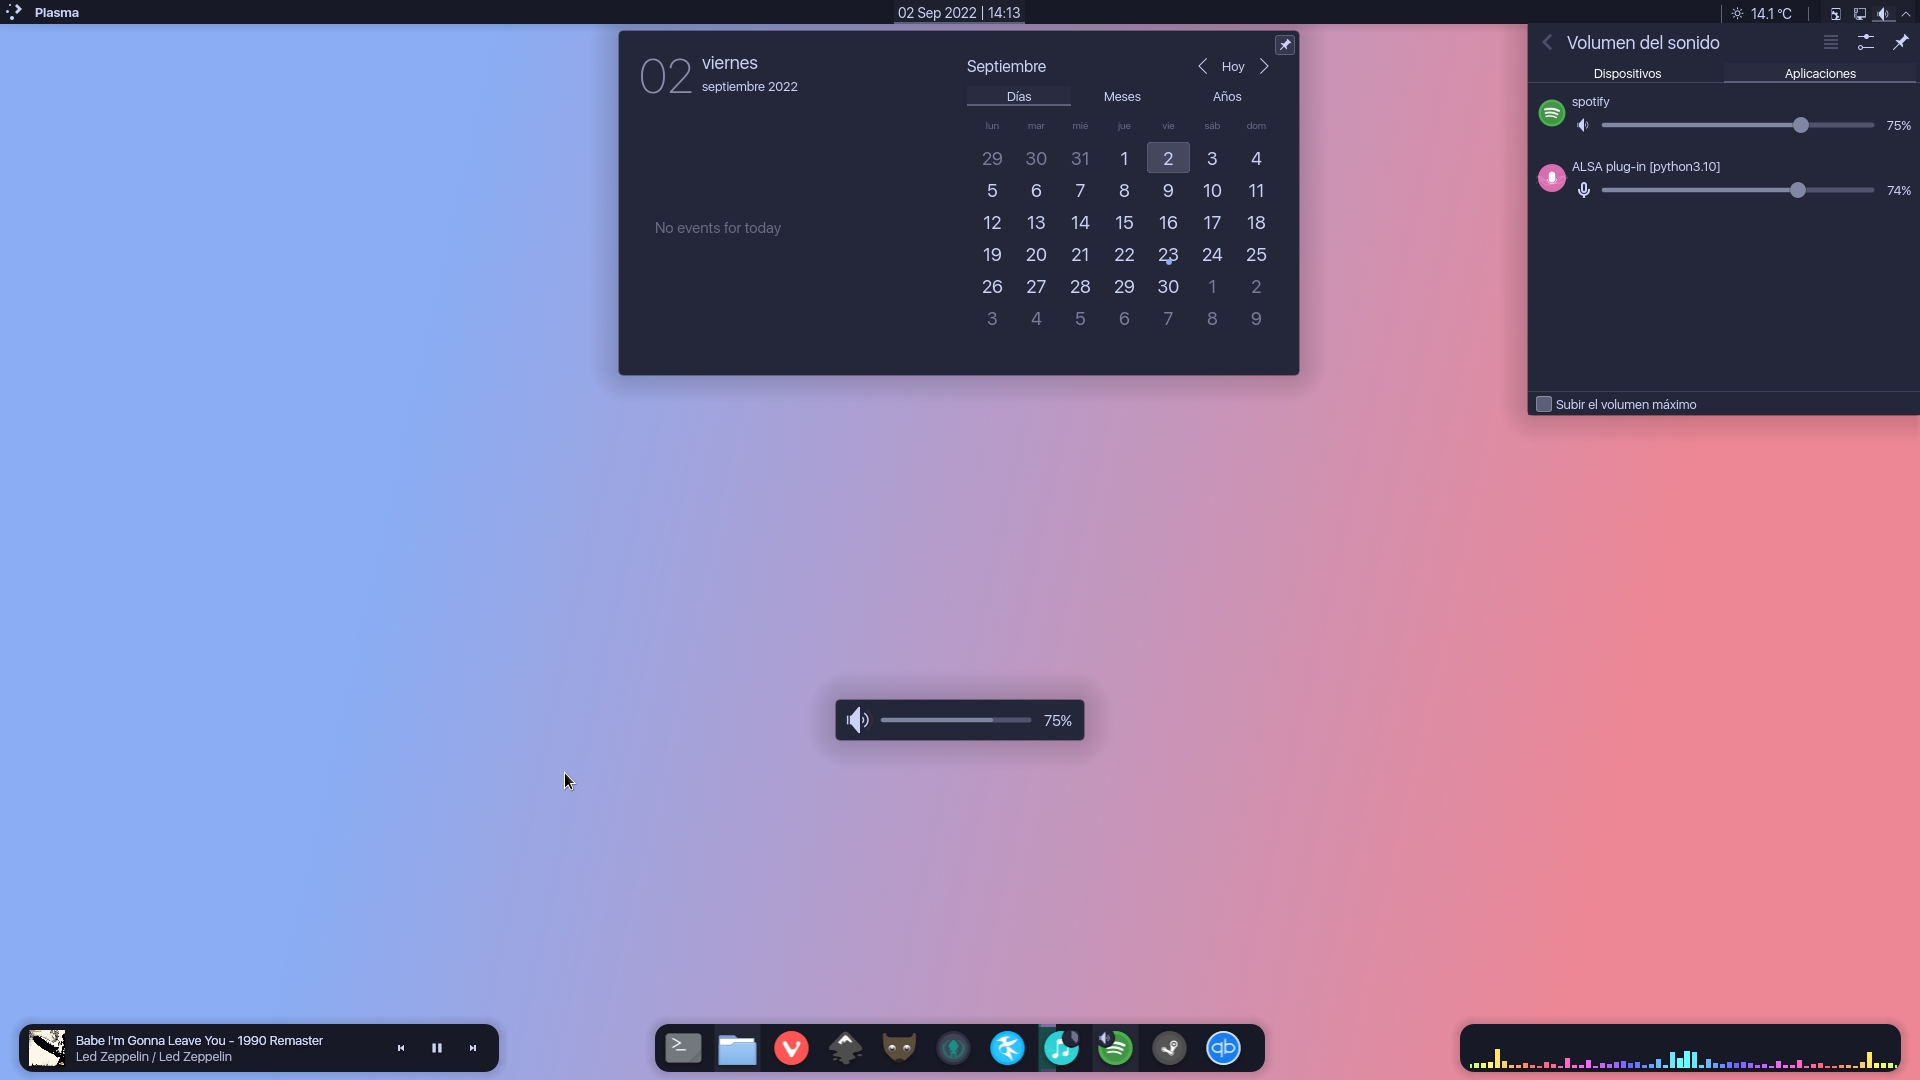Image resolution: width=1920 pixels, height=1080 pixels.
Task: Launch Inkscape from the dock
Action: point(846,1048)
